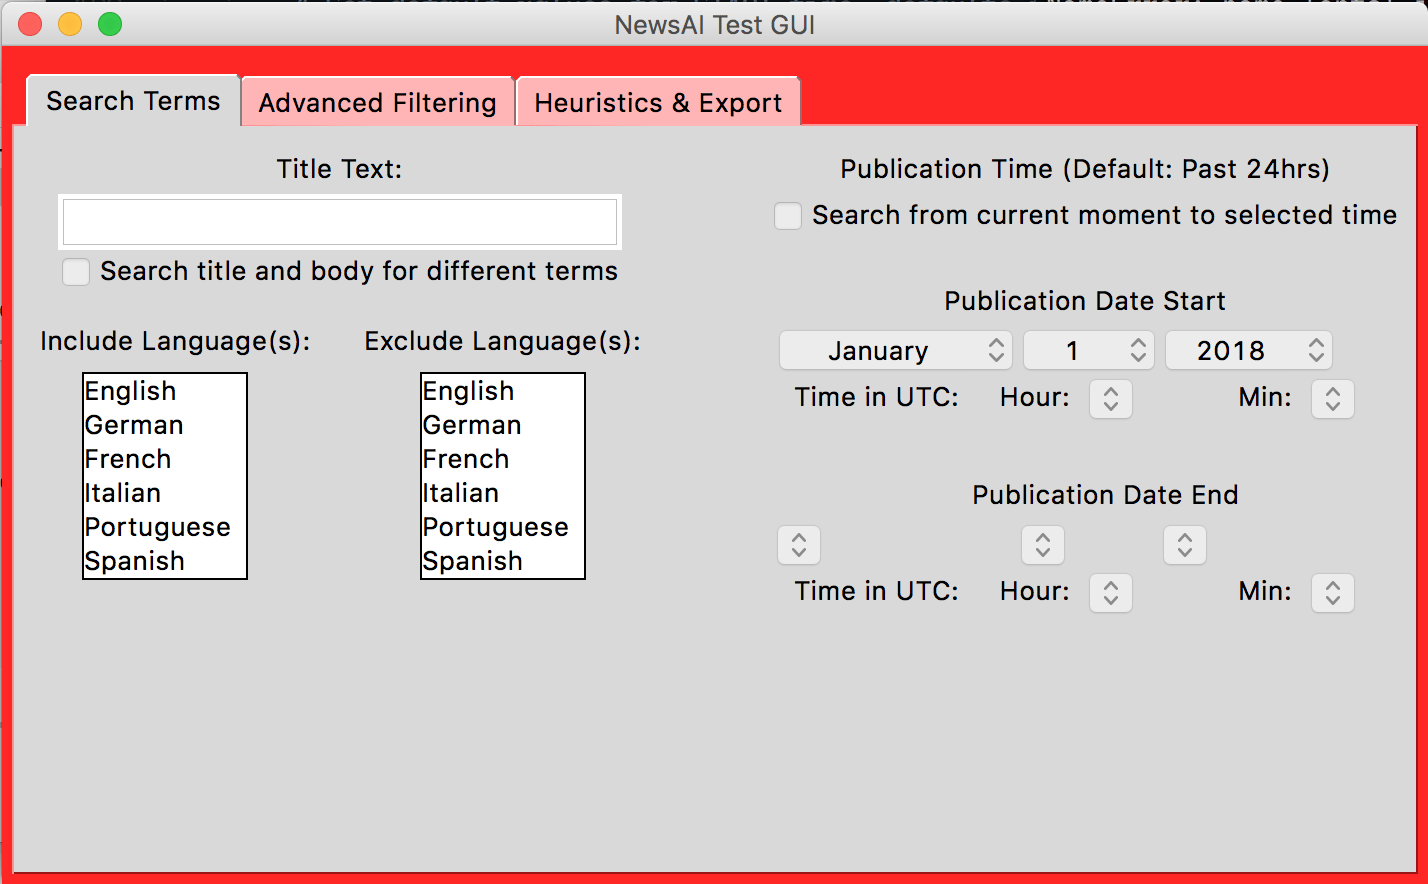
Task: Select English in Include Languages list
Action: click(131, 391)
